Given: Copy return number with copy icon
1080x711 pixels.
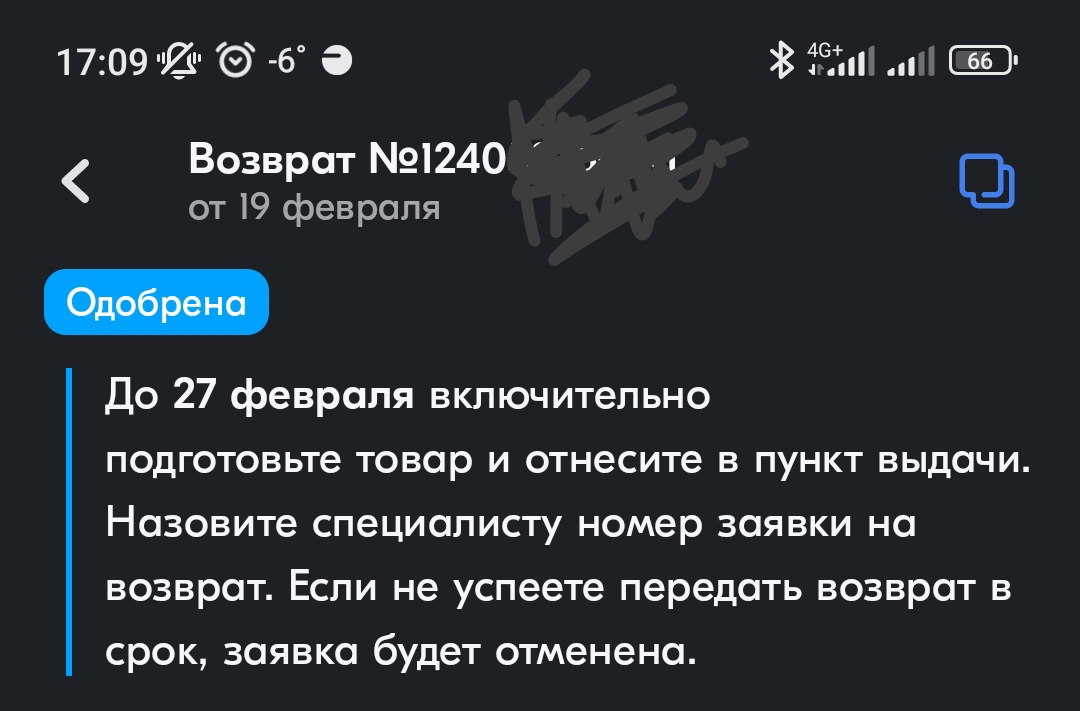Looking at the screenshot, I should (986, 181).
